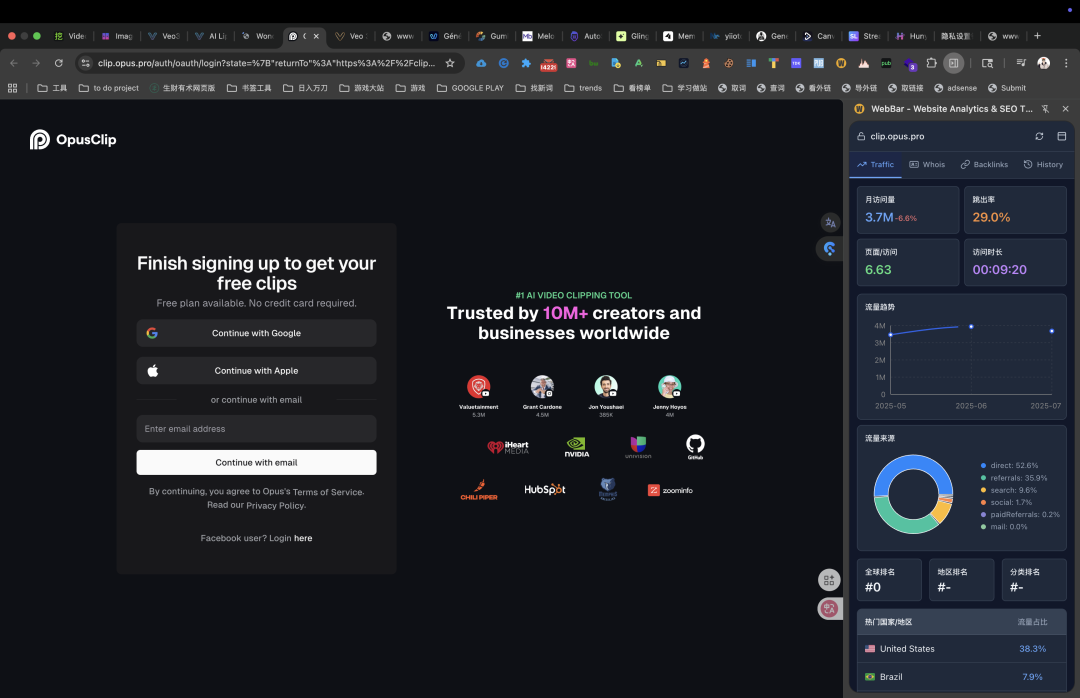1080x698 pixels.
Task: Click WebBar panel layout icon
Action: coord(1061,136)
